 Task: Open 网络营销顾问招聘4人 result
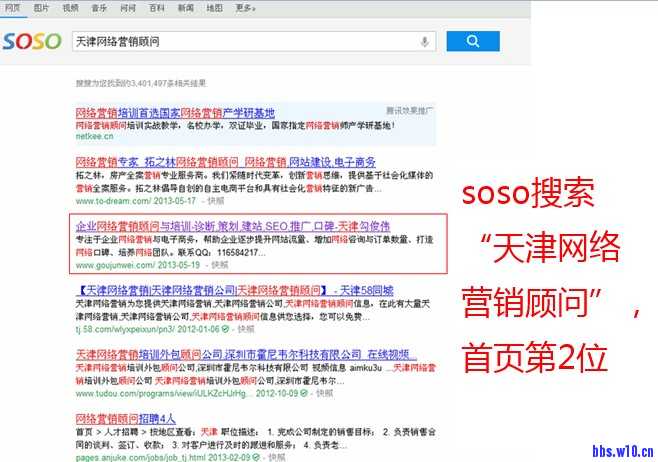point(125,417)
